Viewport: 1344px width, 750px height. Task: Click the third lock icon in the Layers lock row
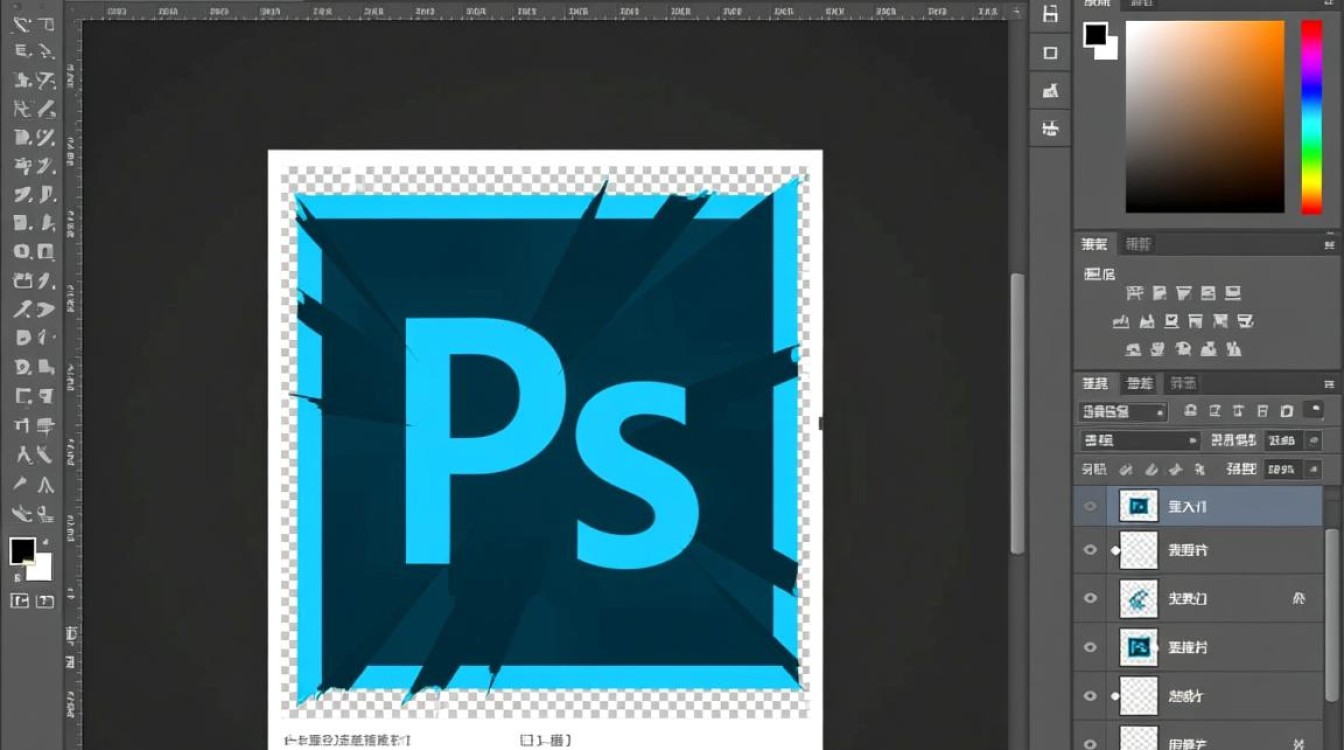[x=1175, y=469]
